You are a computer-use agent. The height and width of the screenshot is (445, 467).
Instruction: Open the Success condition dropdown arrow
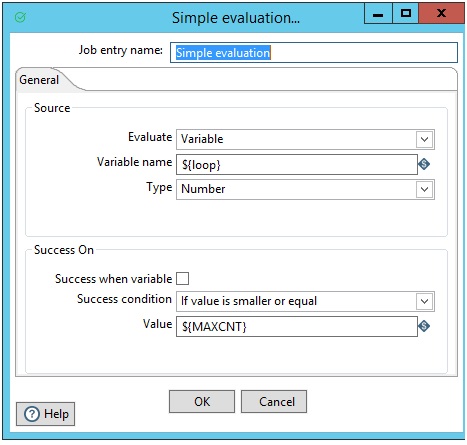tap(424, 301)
